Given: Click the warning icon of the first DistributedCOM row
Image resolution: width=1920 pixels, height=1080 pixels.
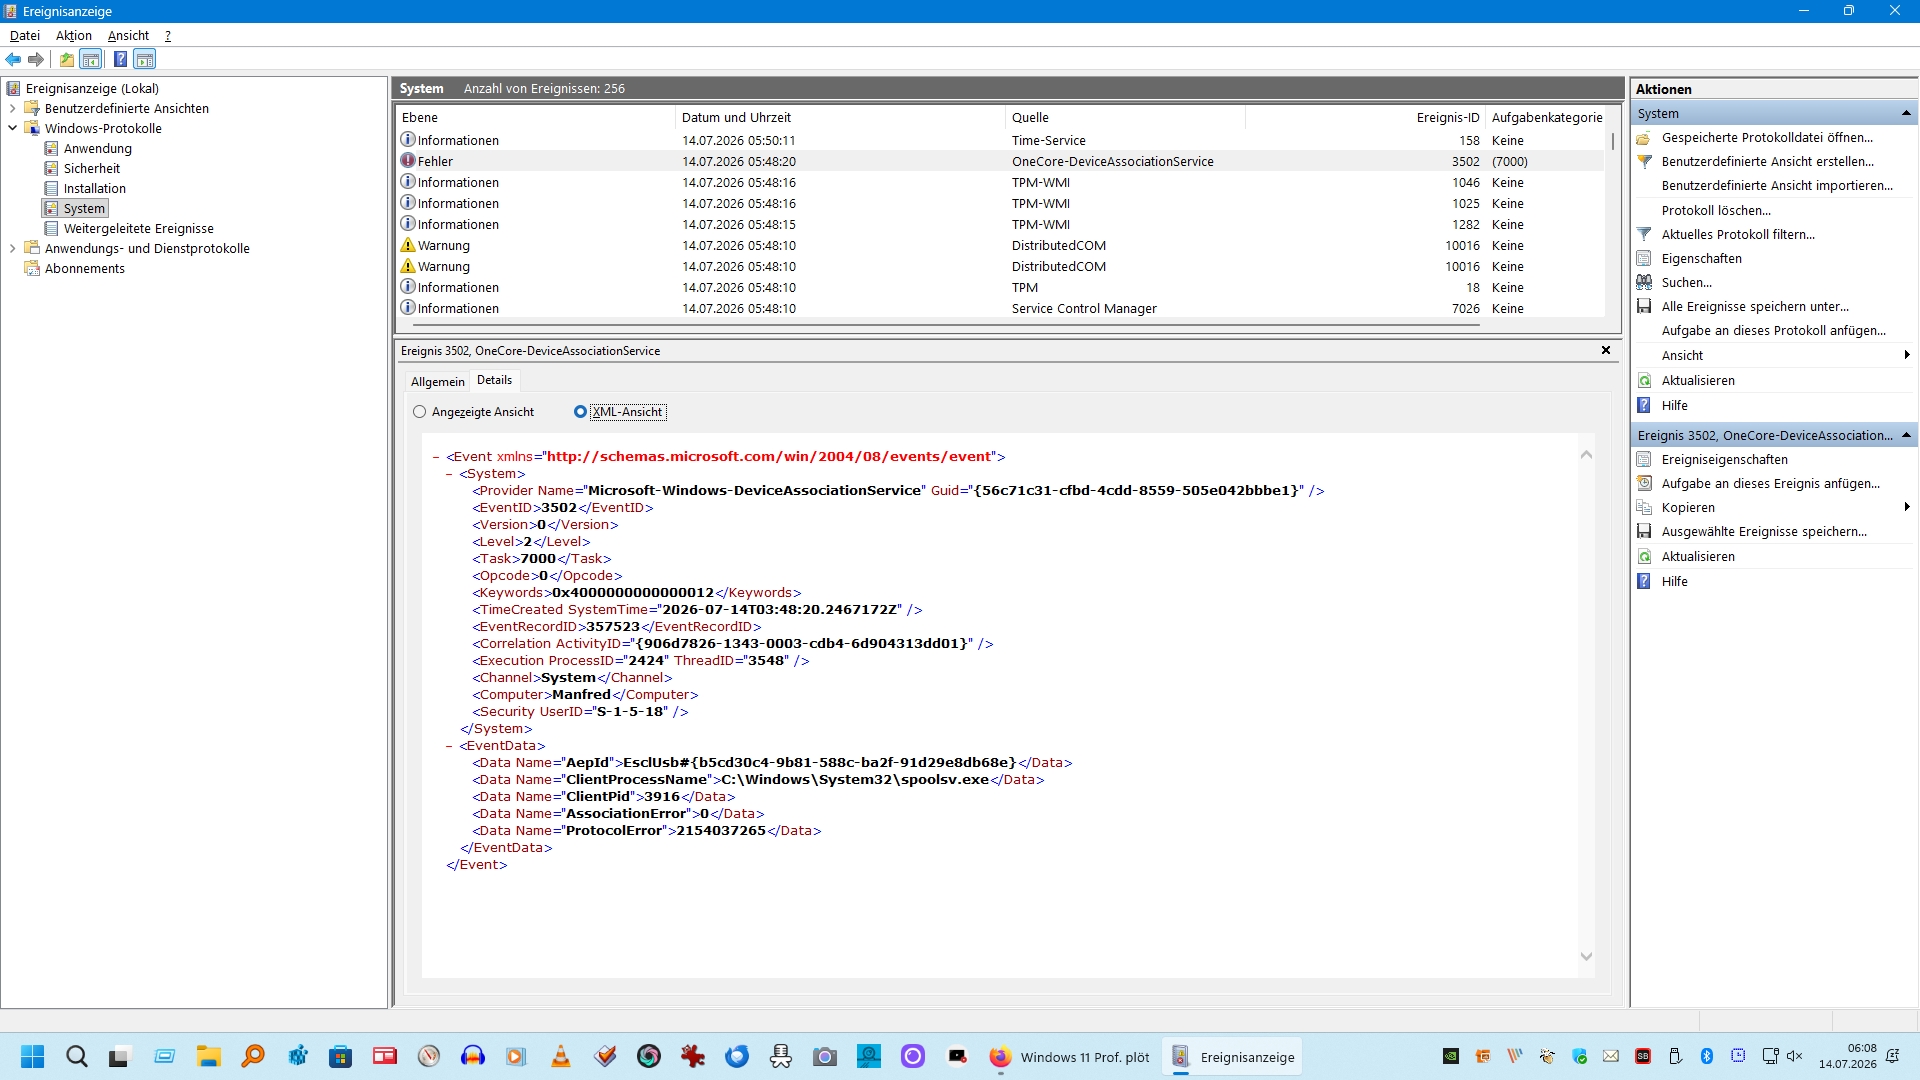Looking at the screenshot, I should click(x=408, y=245).
